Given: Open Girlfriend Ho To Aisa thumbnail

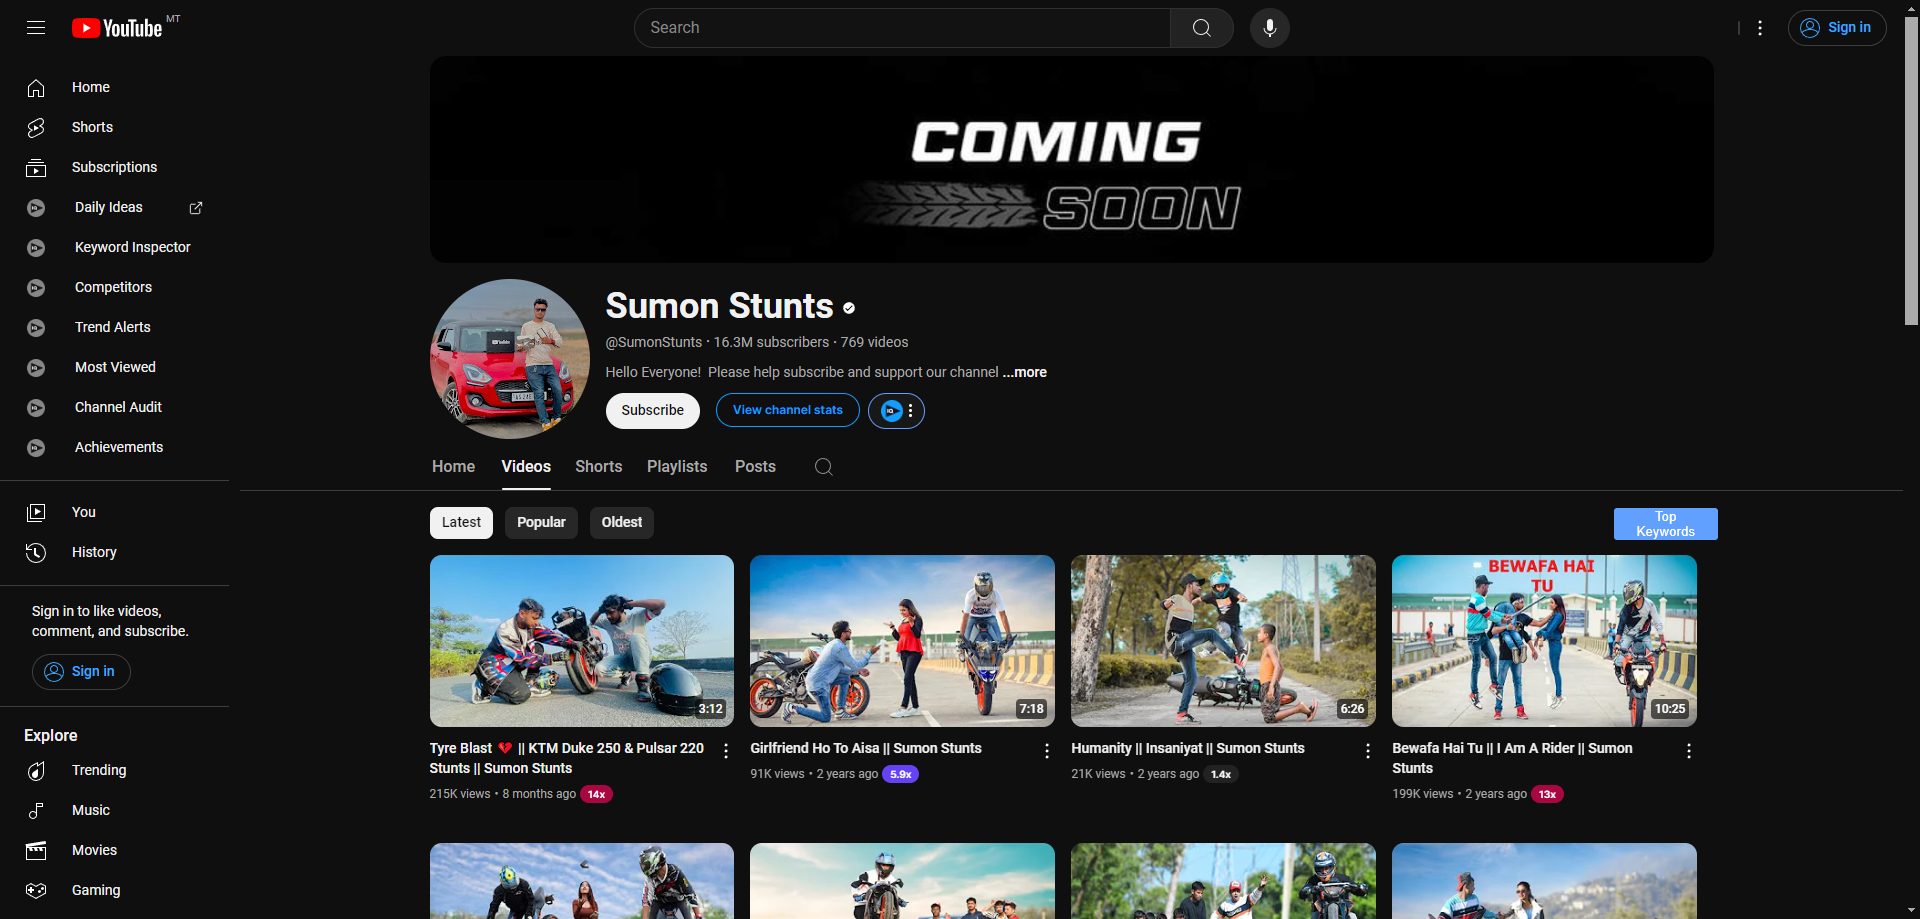Looking at the screenshot, I should (902, 641).
